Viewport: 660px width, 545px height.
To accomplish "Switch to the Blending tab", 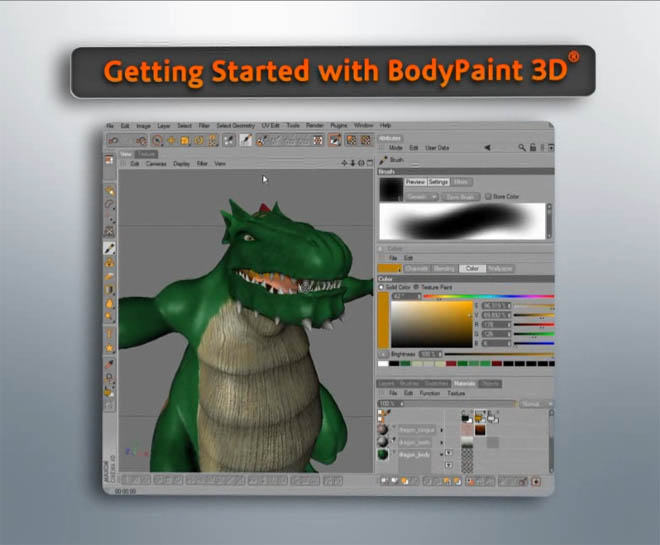I will point(444,269).
